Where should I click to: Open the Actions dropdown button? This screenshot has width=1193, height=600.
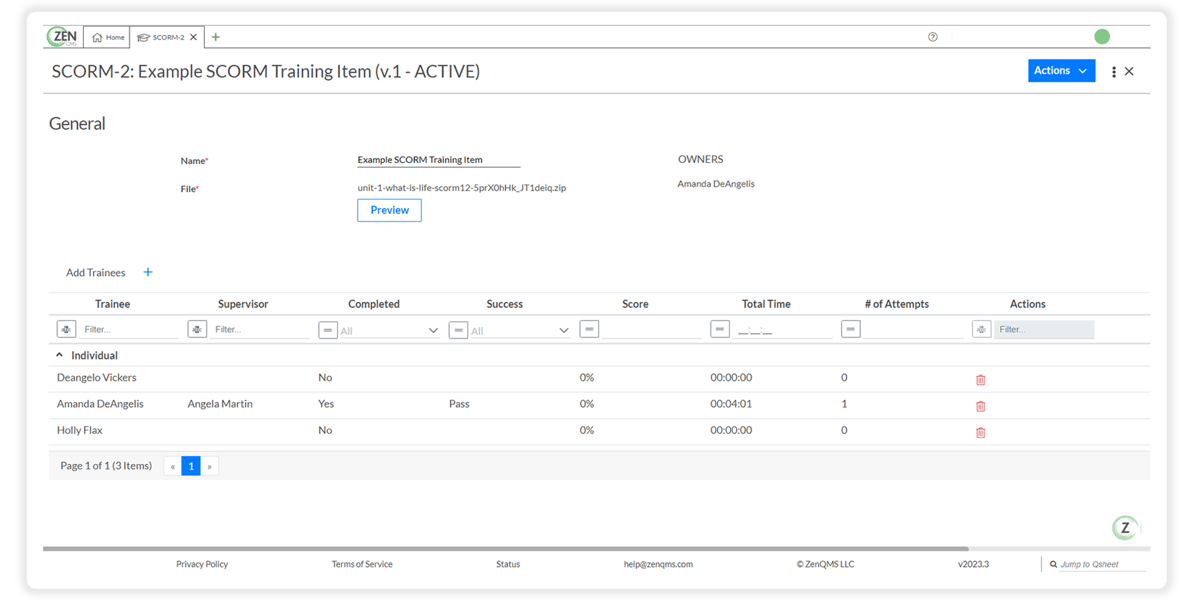pyautogui.click(x=1061, y=70)
